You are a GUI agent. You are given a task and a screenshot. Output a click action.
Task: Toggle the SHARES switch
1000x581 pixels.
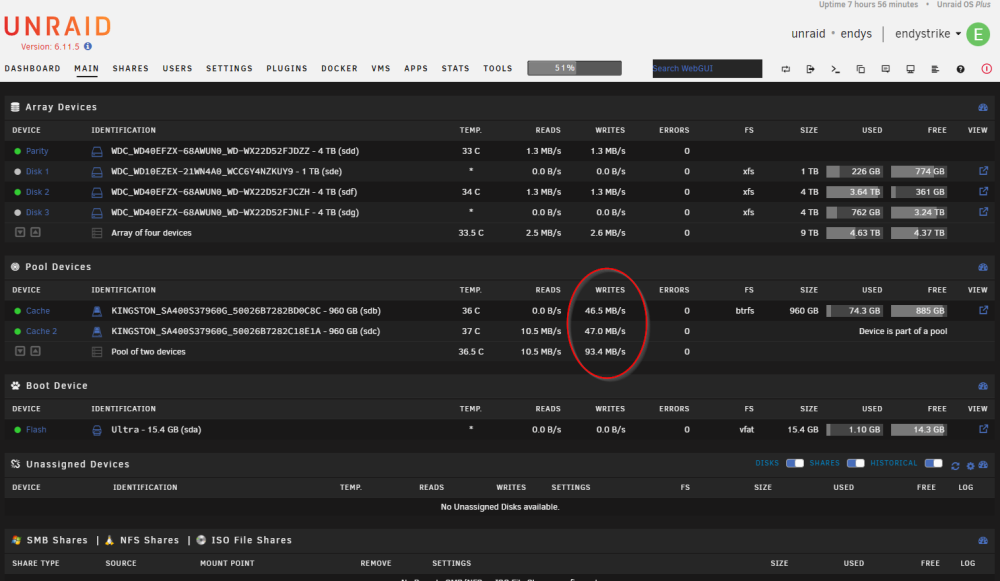click(855, 463)
